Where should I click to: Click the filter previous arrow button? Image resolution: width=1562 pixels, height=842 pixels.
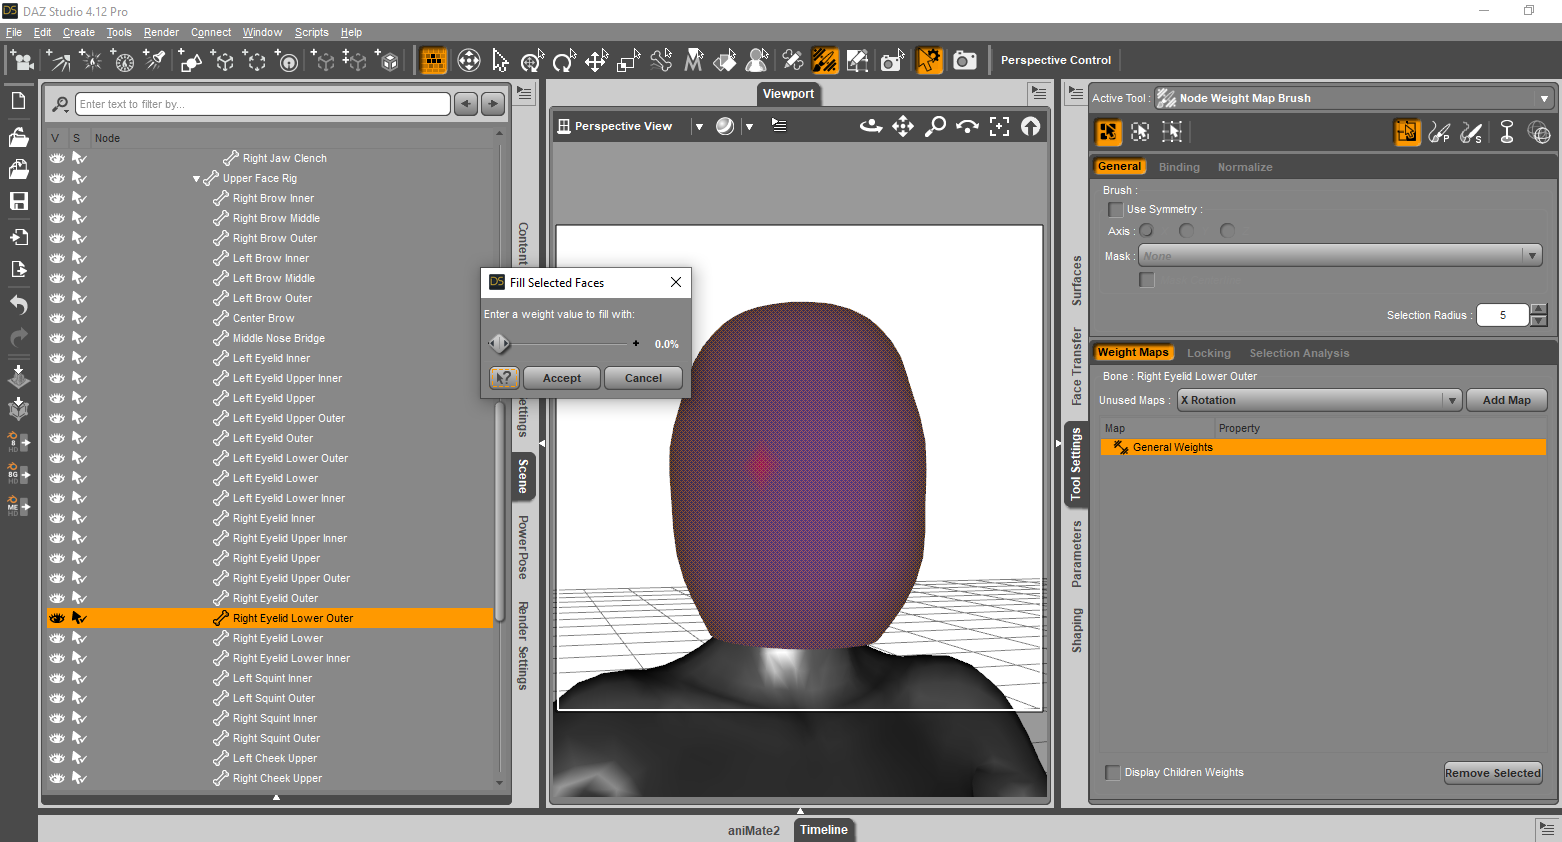[x=465, y=104]
